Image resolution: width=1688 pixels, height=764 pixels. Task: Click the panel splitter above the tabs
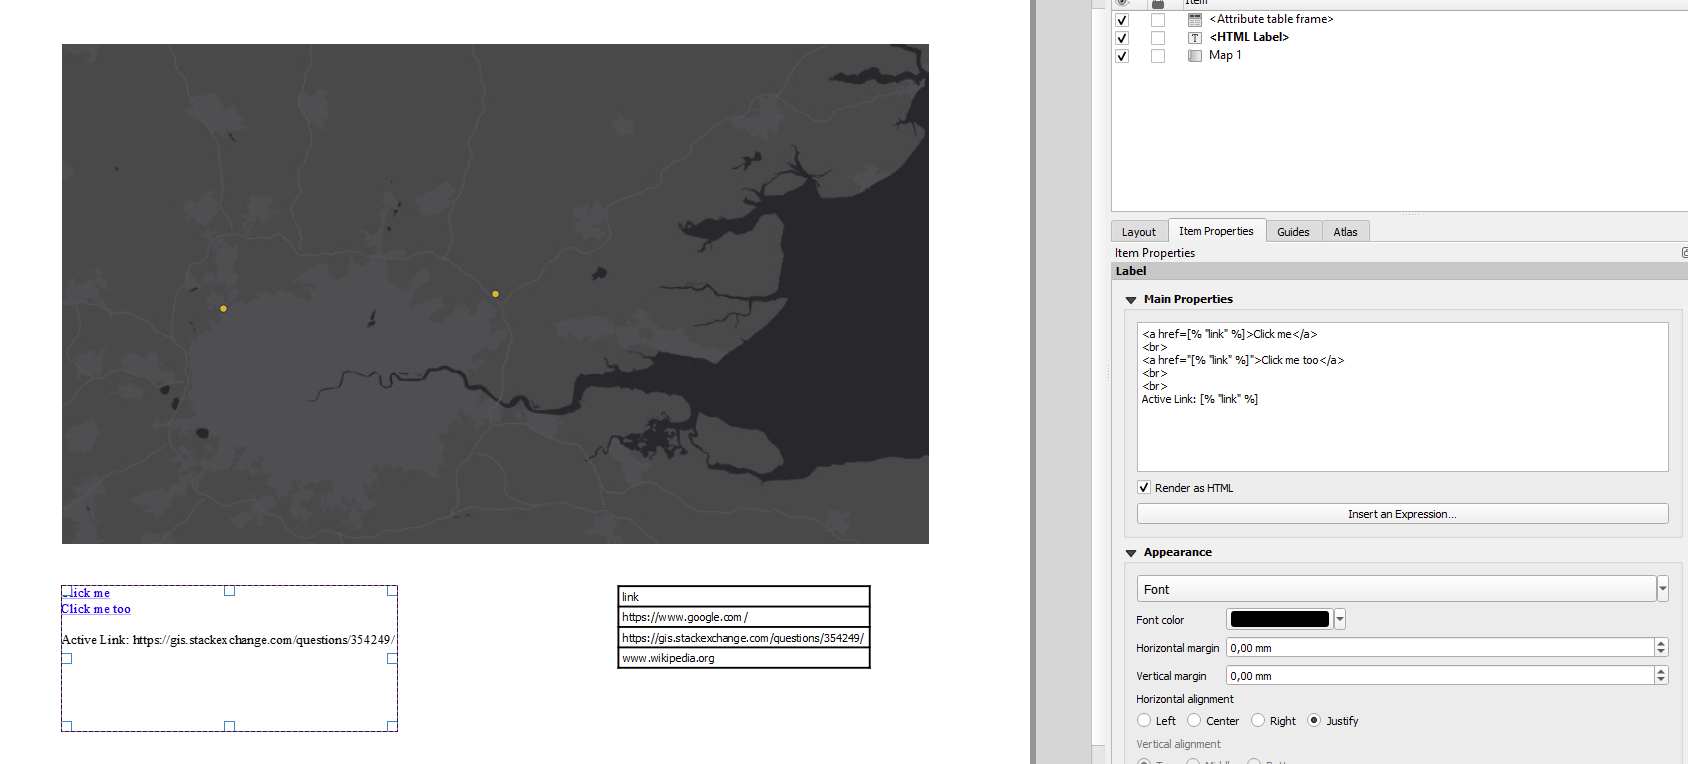point(1410,214)
